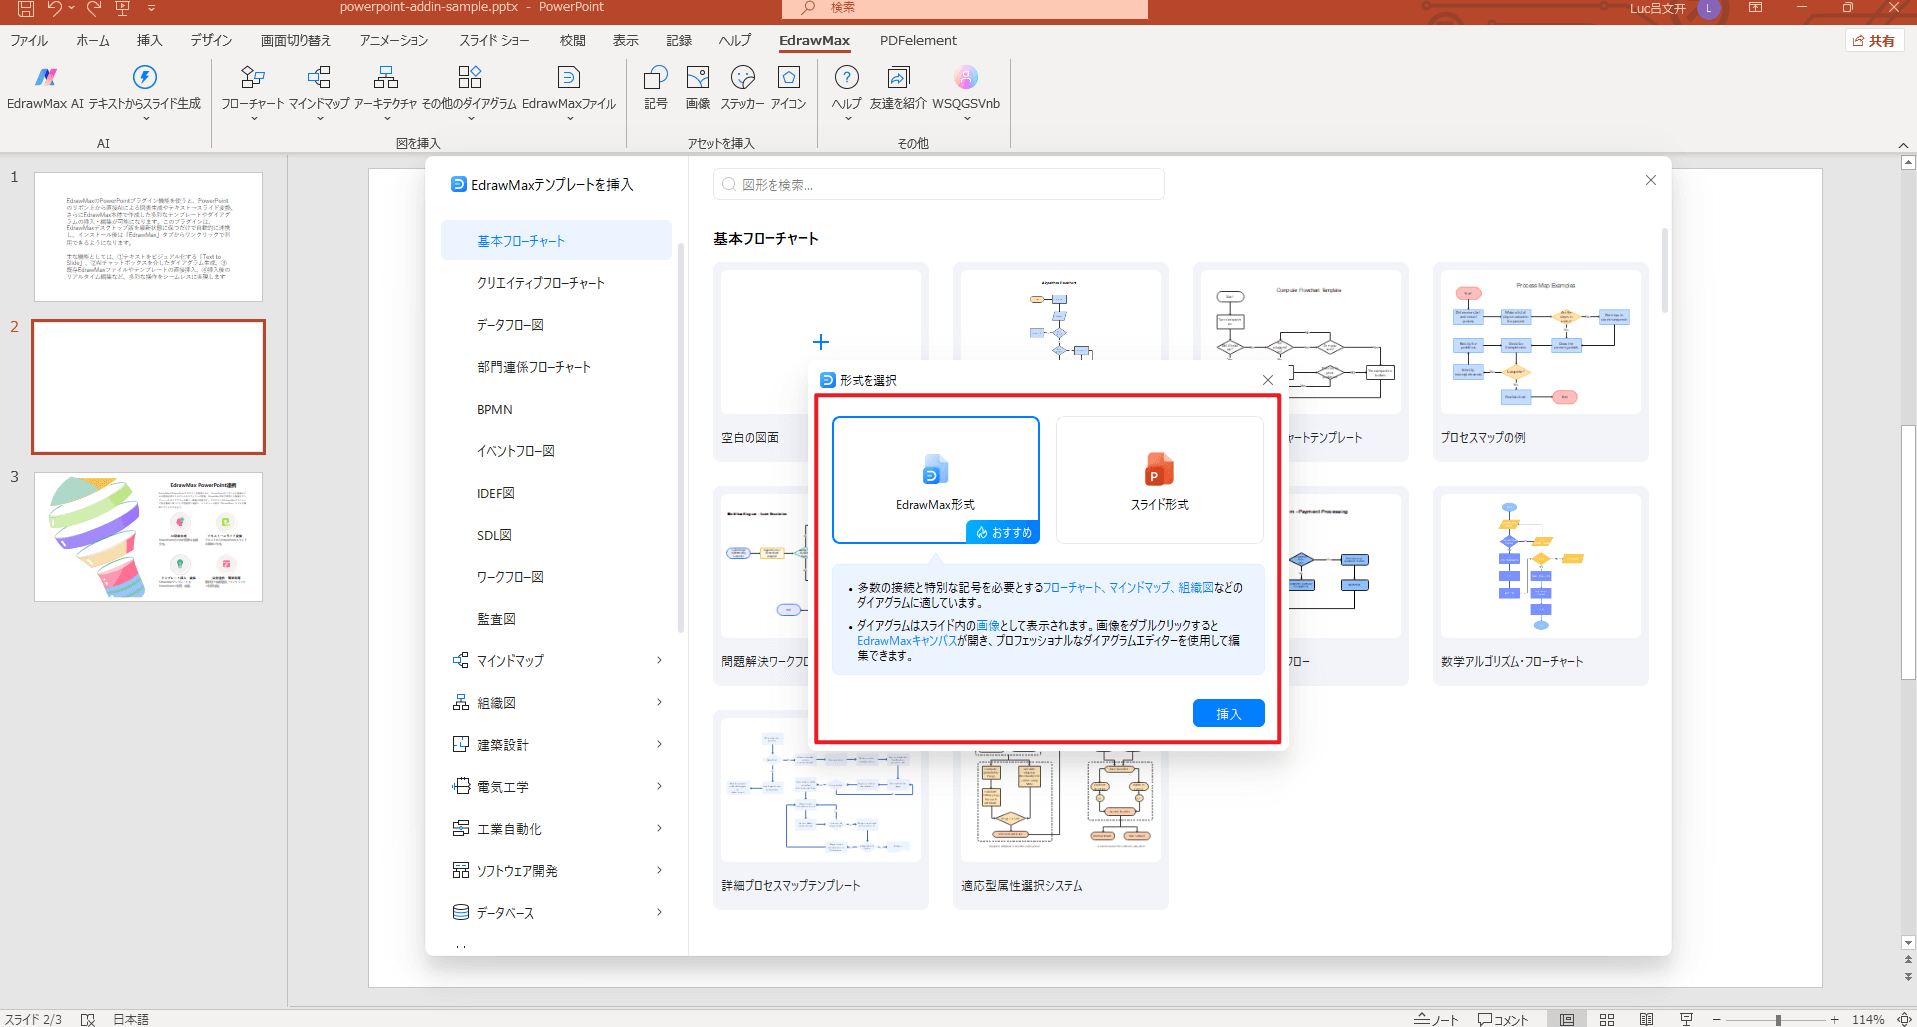Switch to slide sorter view icon
The image size is (1917, 1027).
1607,1020
